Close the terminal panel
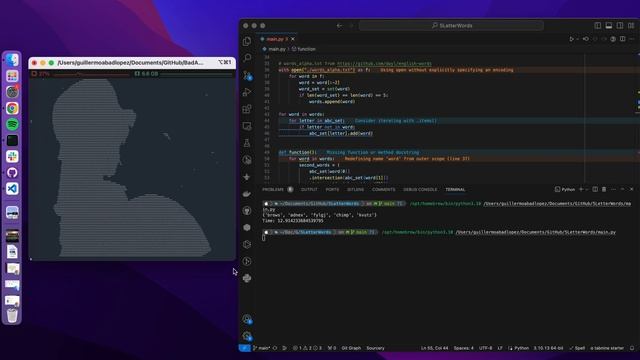640x360 pixels. pos(632,189)
